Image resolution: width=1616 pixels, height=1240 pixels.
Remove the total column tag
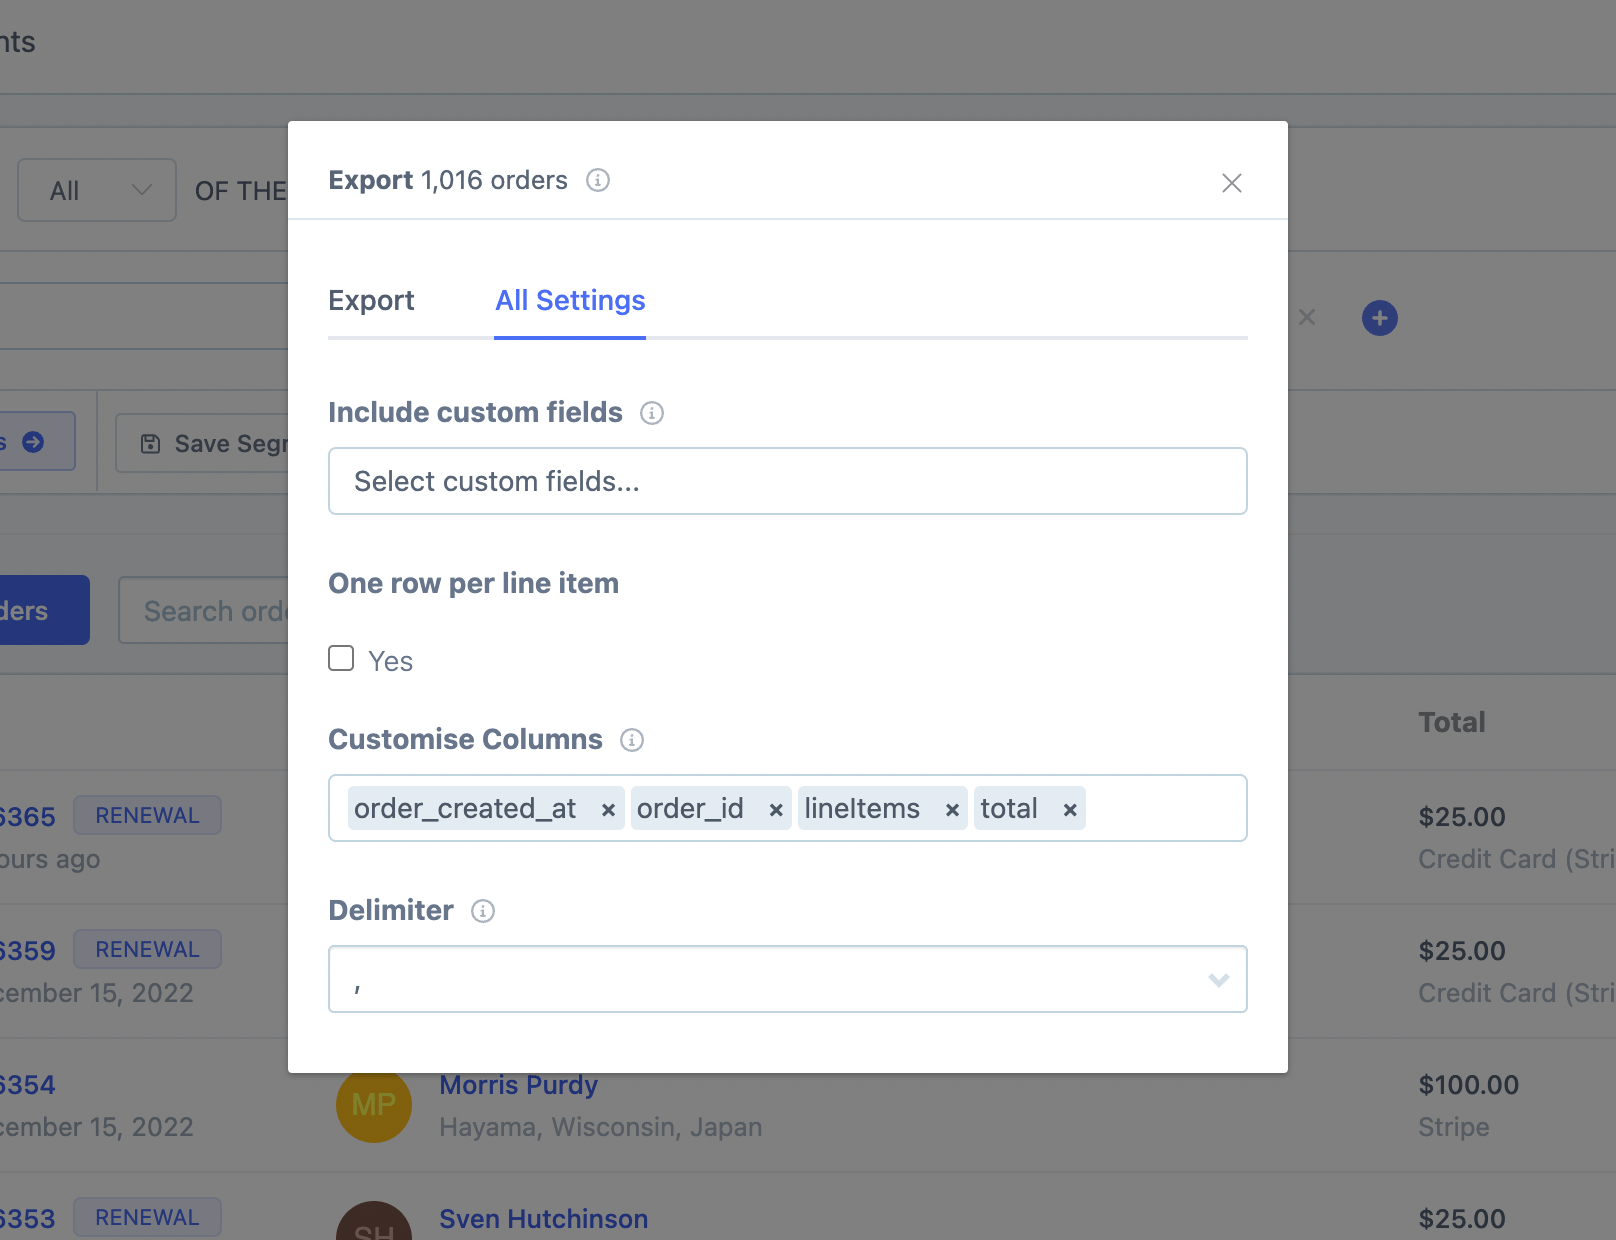(x=1070, y=809)
